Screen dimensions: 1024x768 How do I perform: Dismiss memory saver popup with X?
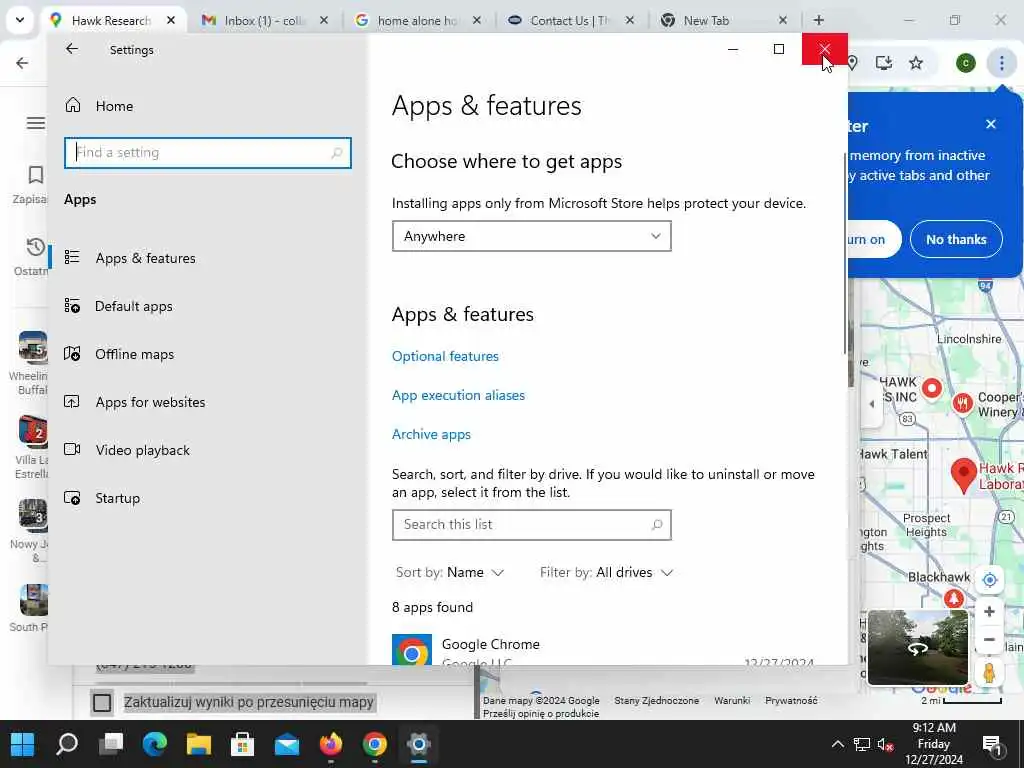[991, 124]
